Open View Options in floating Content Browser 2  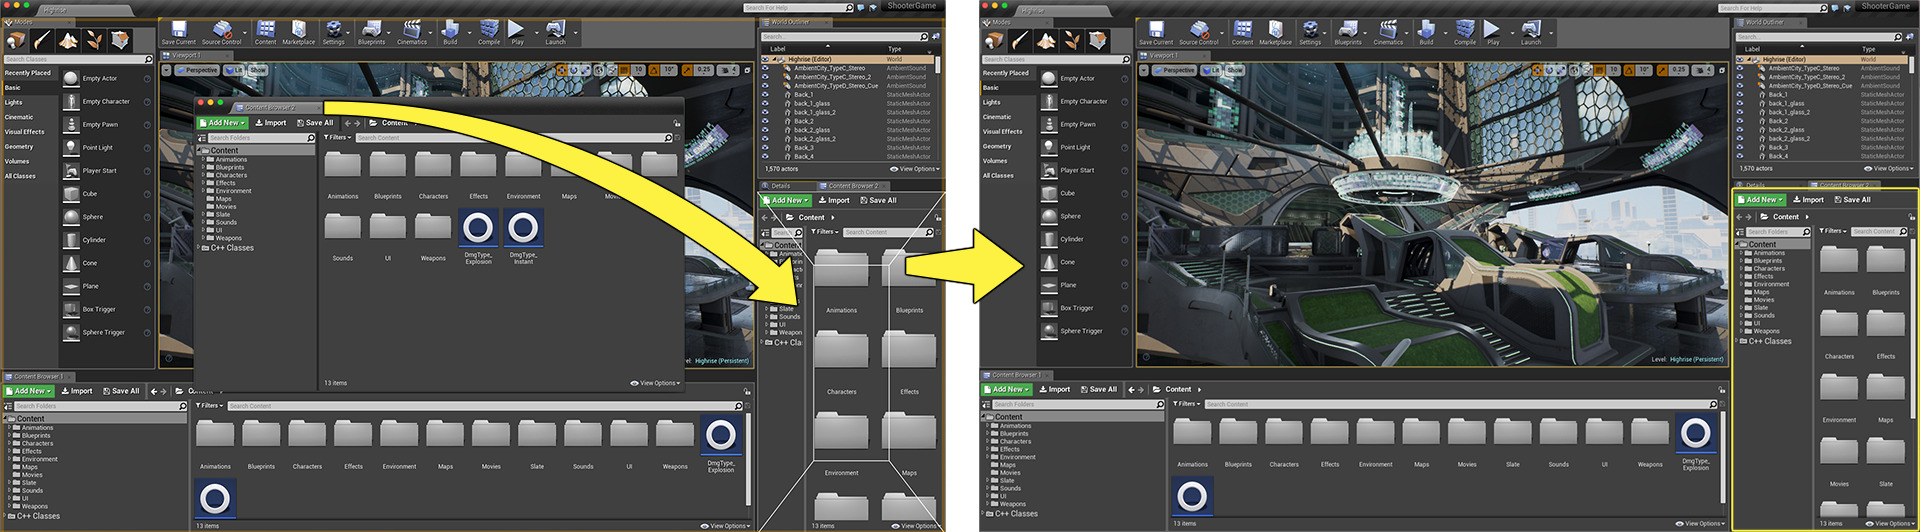[x=655, y=383]
